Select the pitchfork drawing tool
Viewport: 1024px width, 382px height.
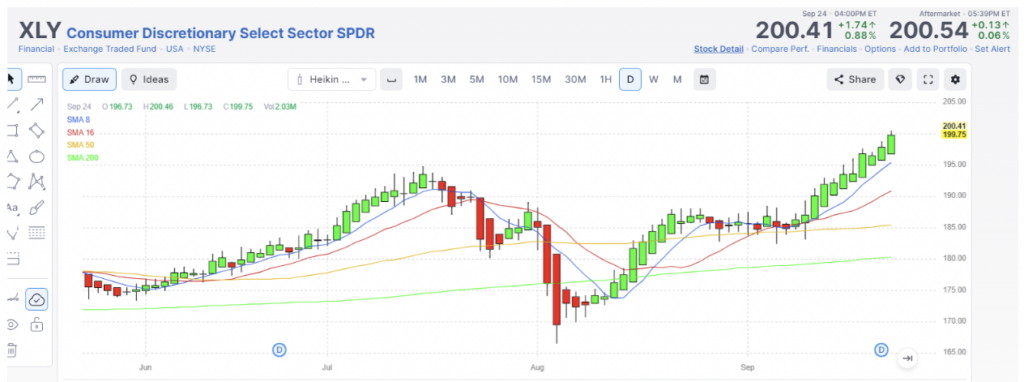12,232
